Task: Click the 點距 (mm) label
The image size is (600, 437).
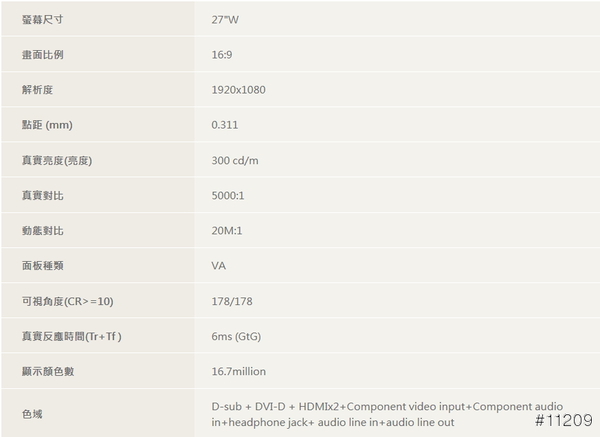Action: 47,125
